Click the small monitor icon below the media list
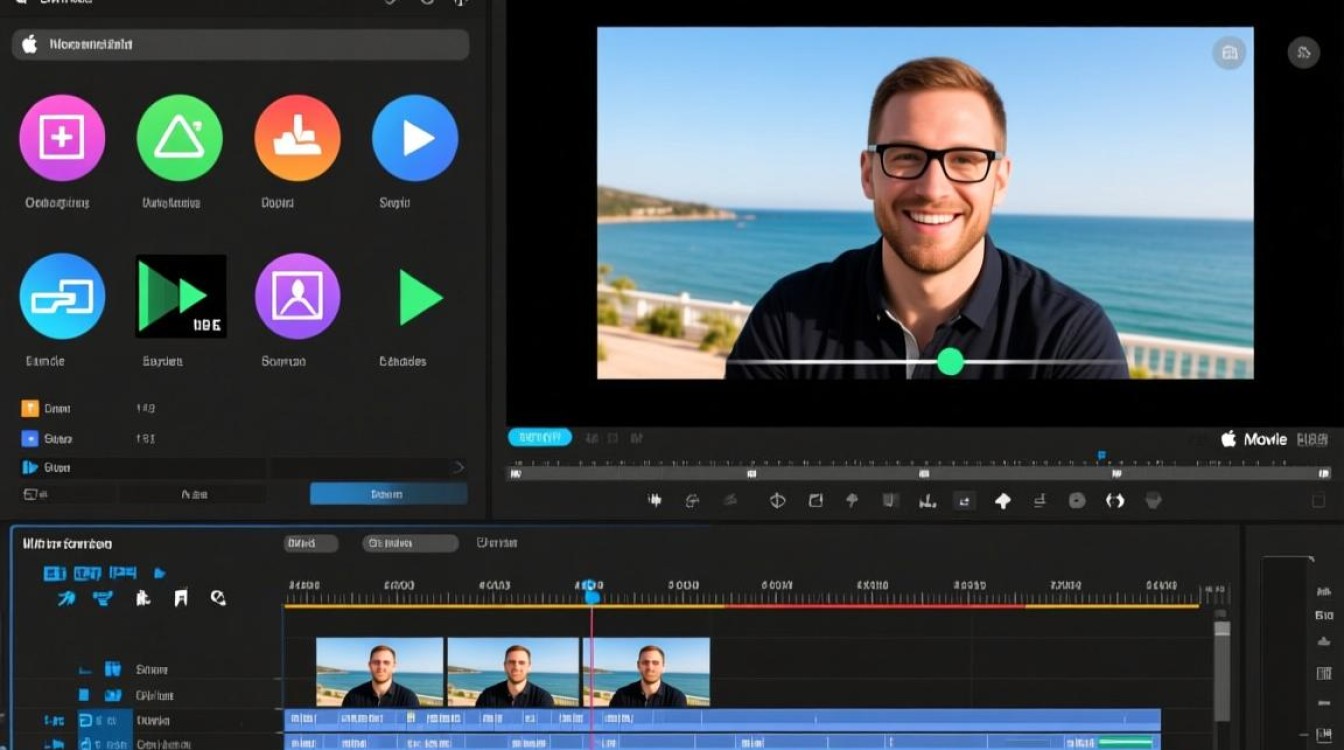 [30, 494]
